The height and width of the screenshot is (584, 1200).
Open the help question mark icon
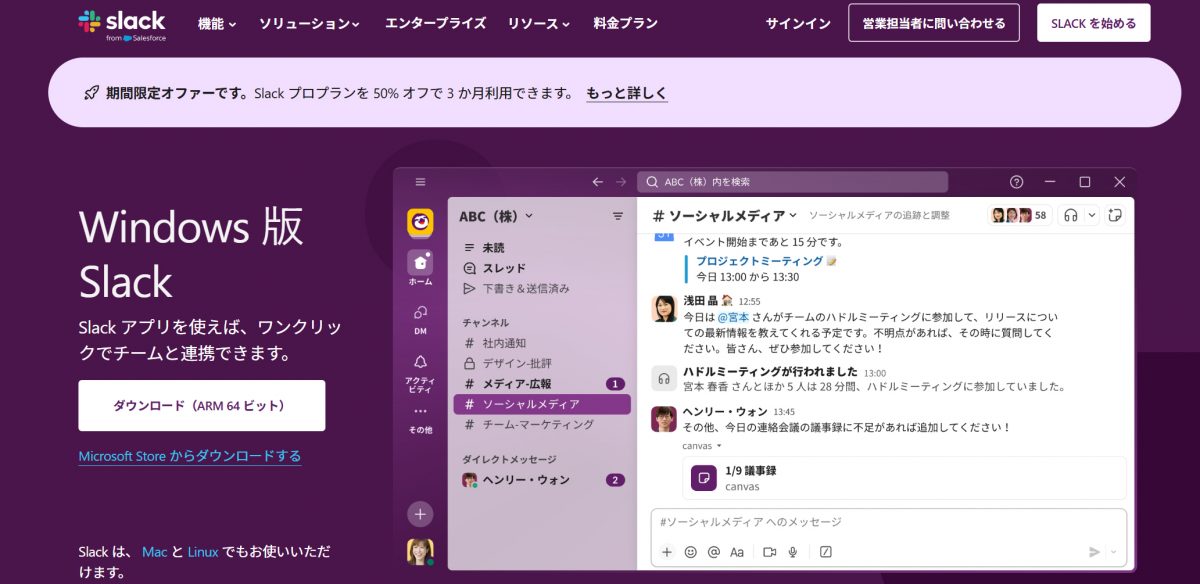point(1017,182)
